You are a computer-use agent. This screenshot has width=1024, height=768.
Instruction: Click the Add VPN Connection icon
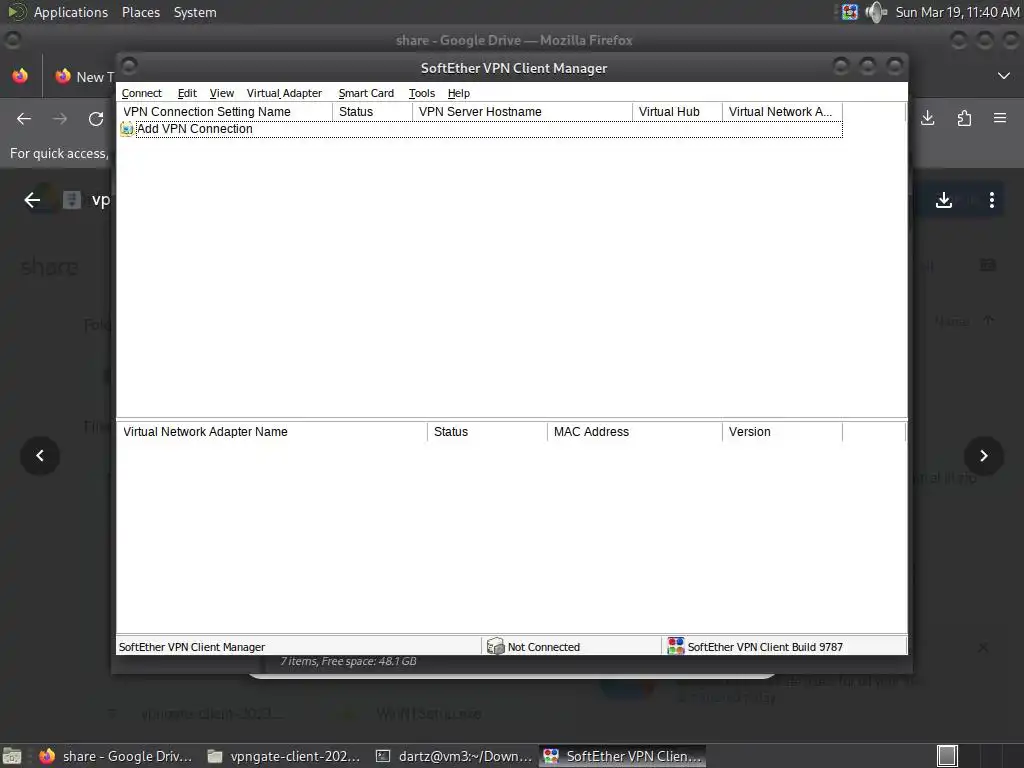click(x=127, y=129)
